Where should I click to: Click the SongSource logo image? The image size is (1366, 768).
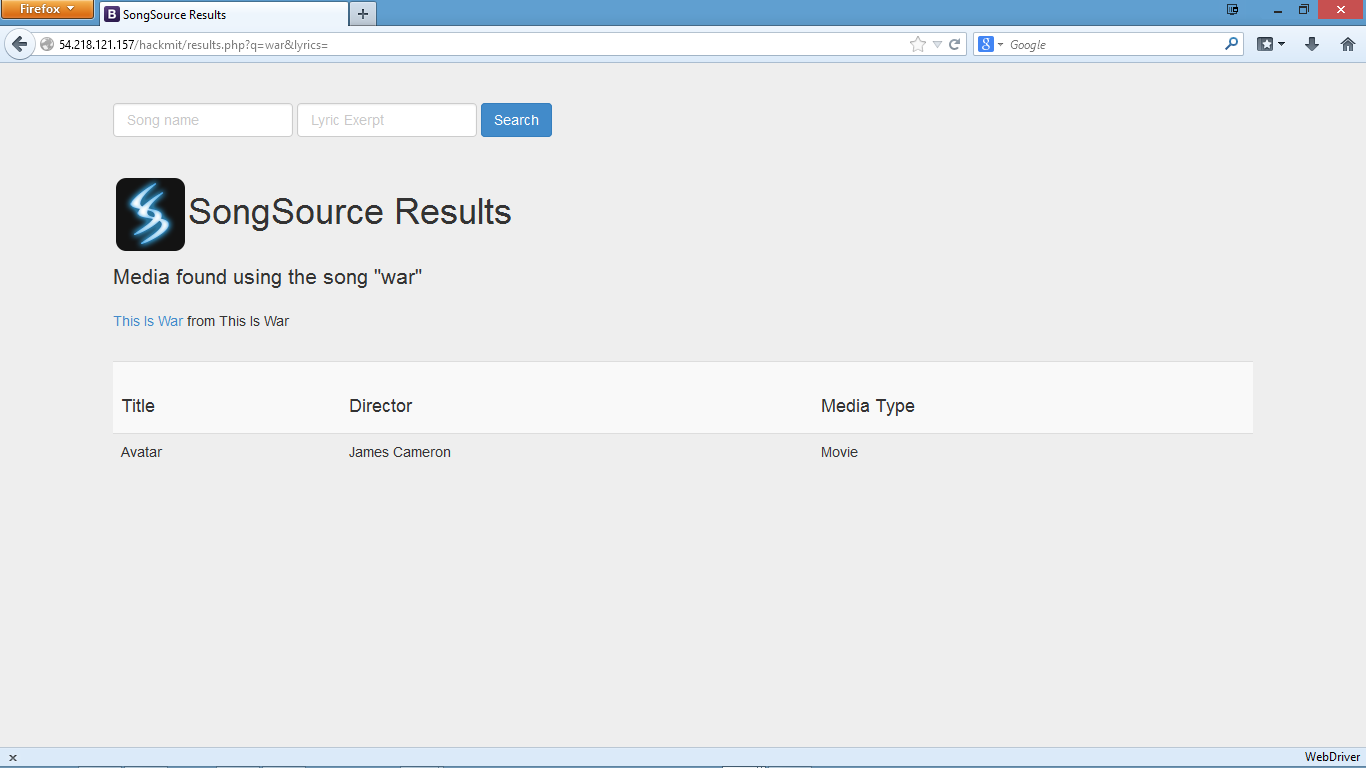pos(150,214)
